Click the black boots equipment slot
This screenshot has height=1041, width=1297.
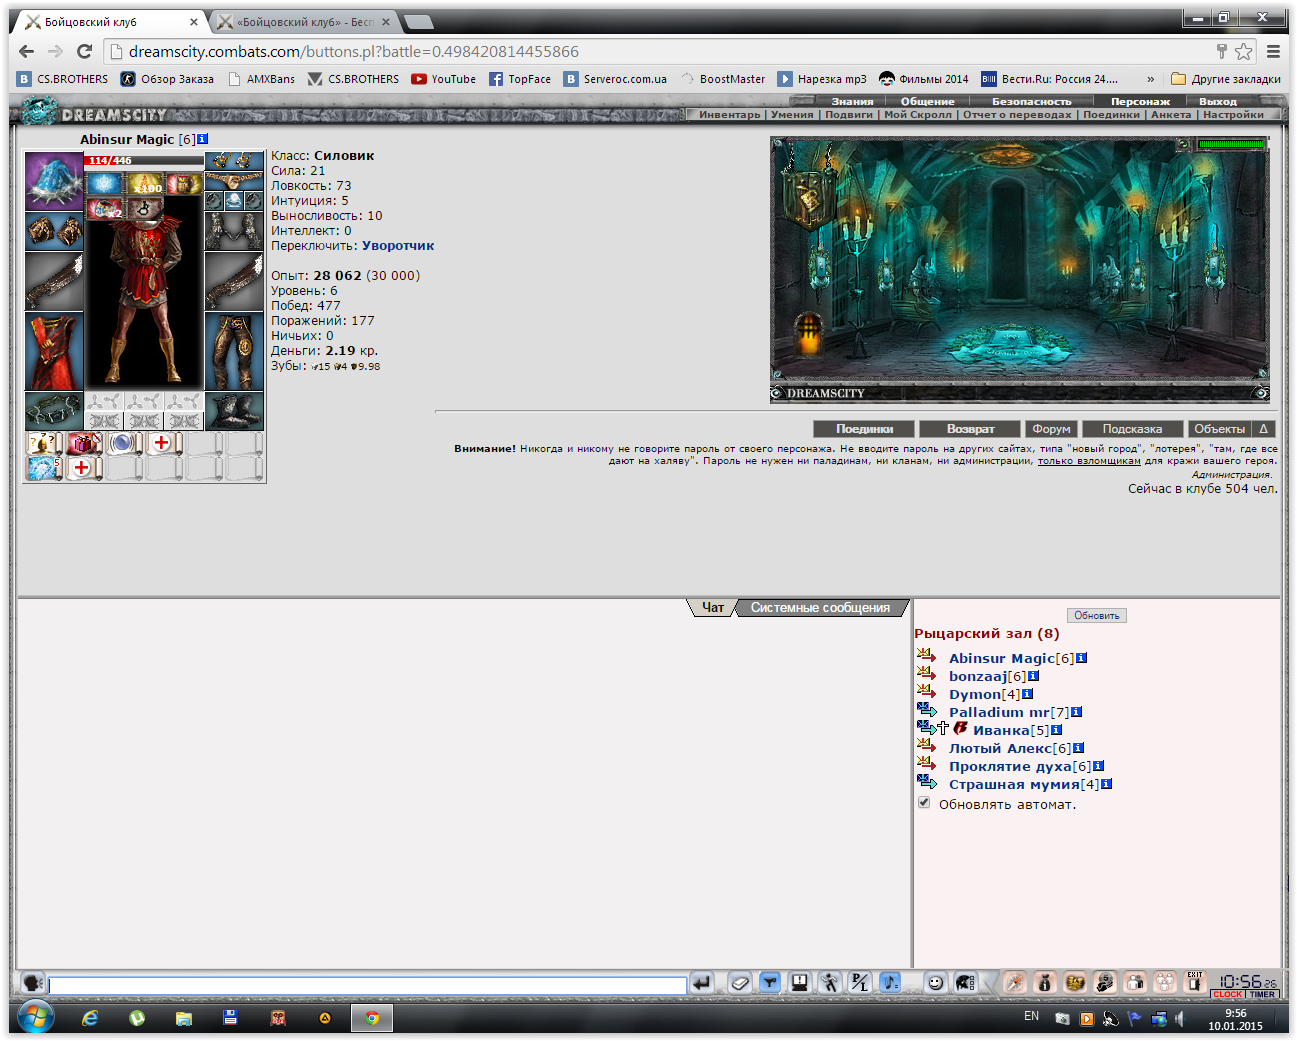pos(234,411)
